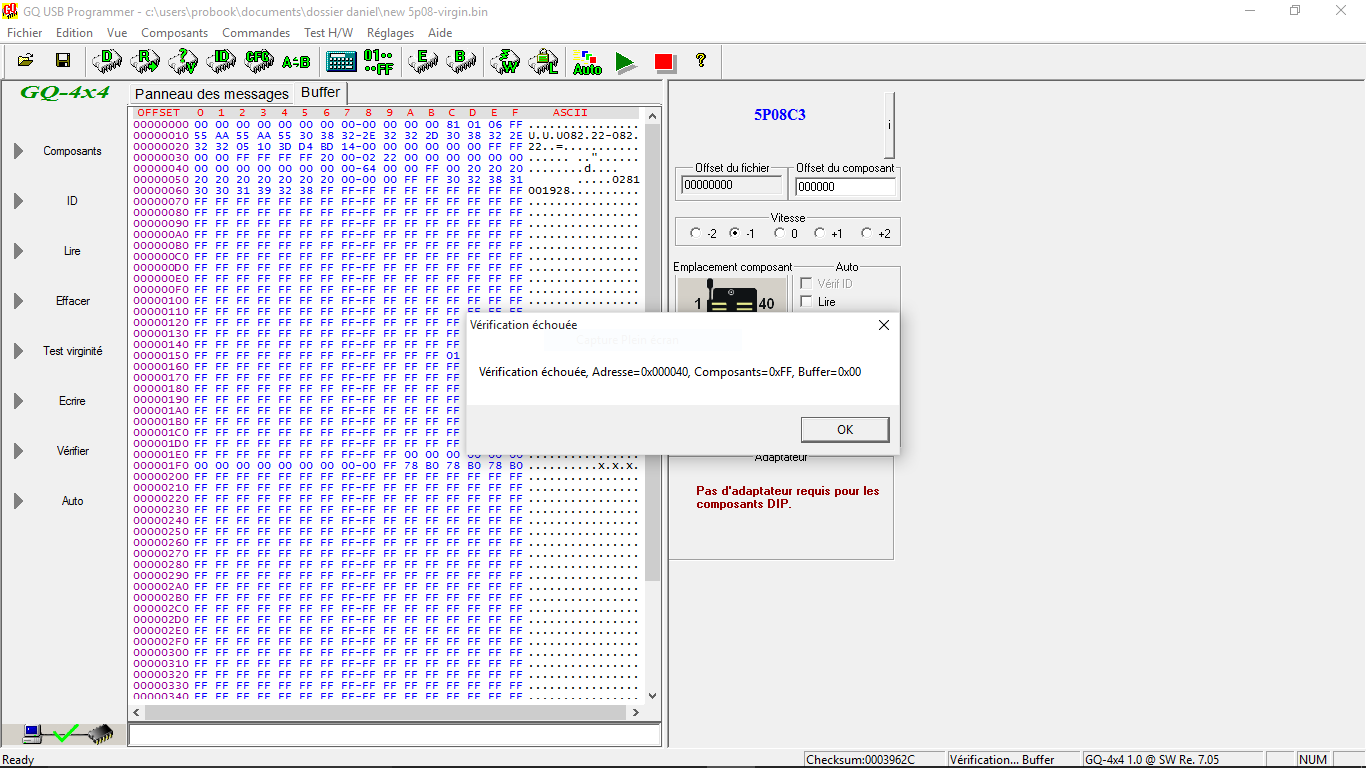Select speed +1 radio button
The height and width of the screenshot is (768, 1366).
[x=820, y=233]
